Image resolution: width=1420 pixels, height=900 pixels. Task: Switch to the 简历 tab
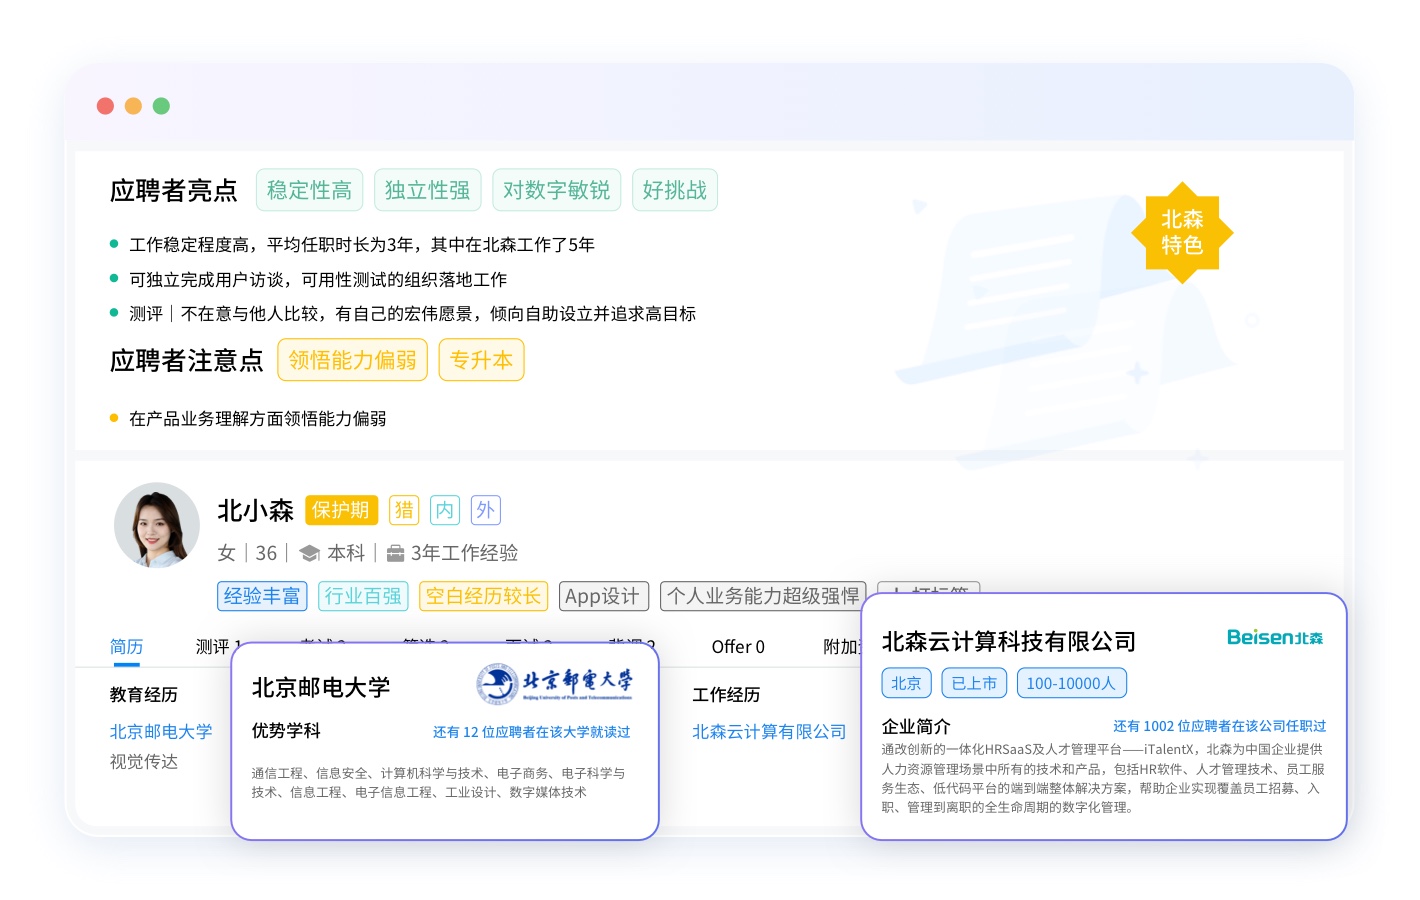tap(126, 647)
